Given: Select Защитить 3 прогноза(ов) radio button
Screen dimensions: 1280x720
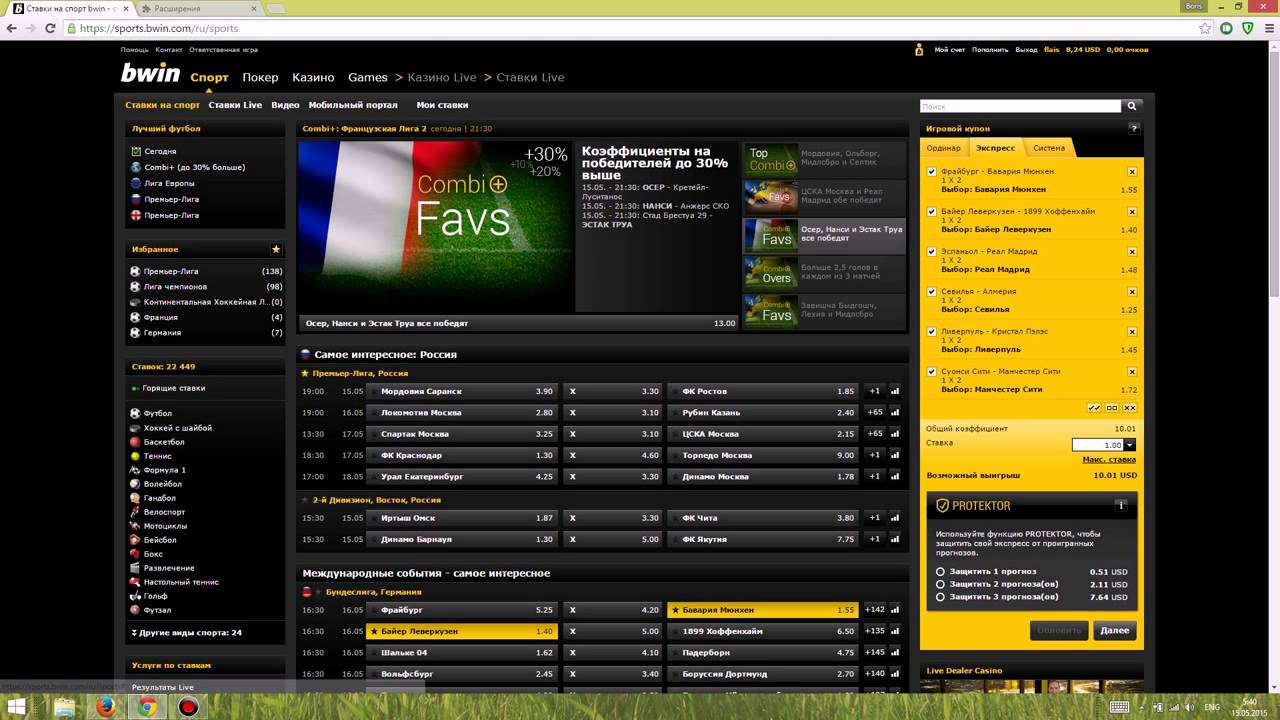Looking at the screenshot, I should click(940, 597).
